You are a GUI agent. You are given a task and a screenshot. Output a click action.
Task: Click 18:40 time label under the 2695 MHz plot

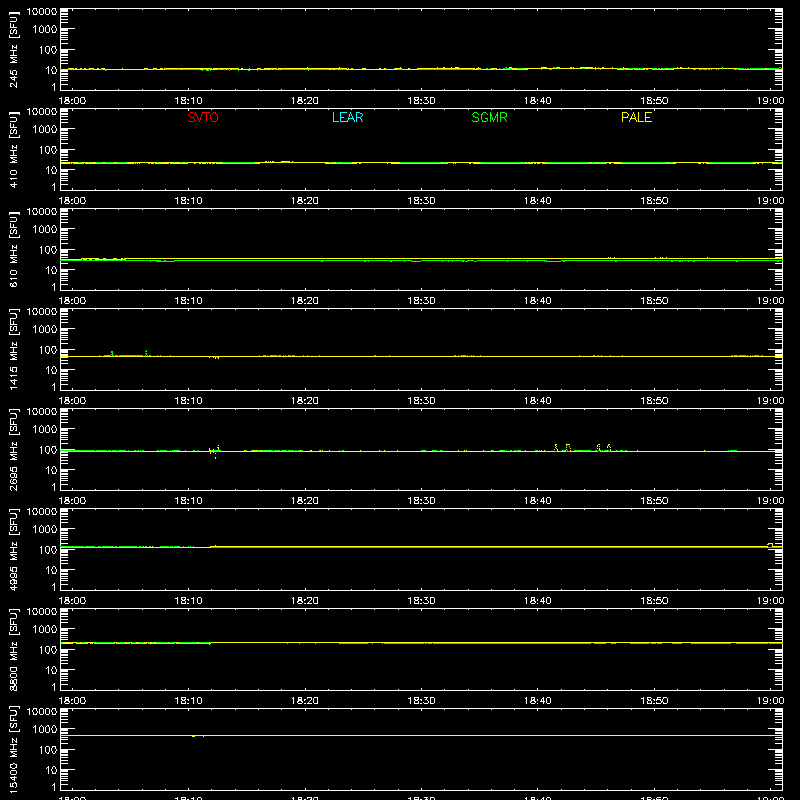(537, 501)
